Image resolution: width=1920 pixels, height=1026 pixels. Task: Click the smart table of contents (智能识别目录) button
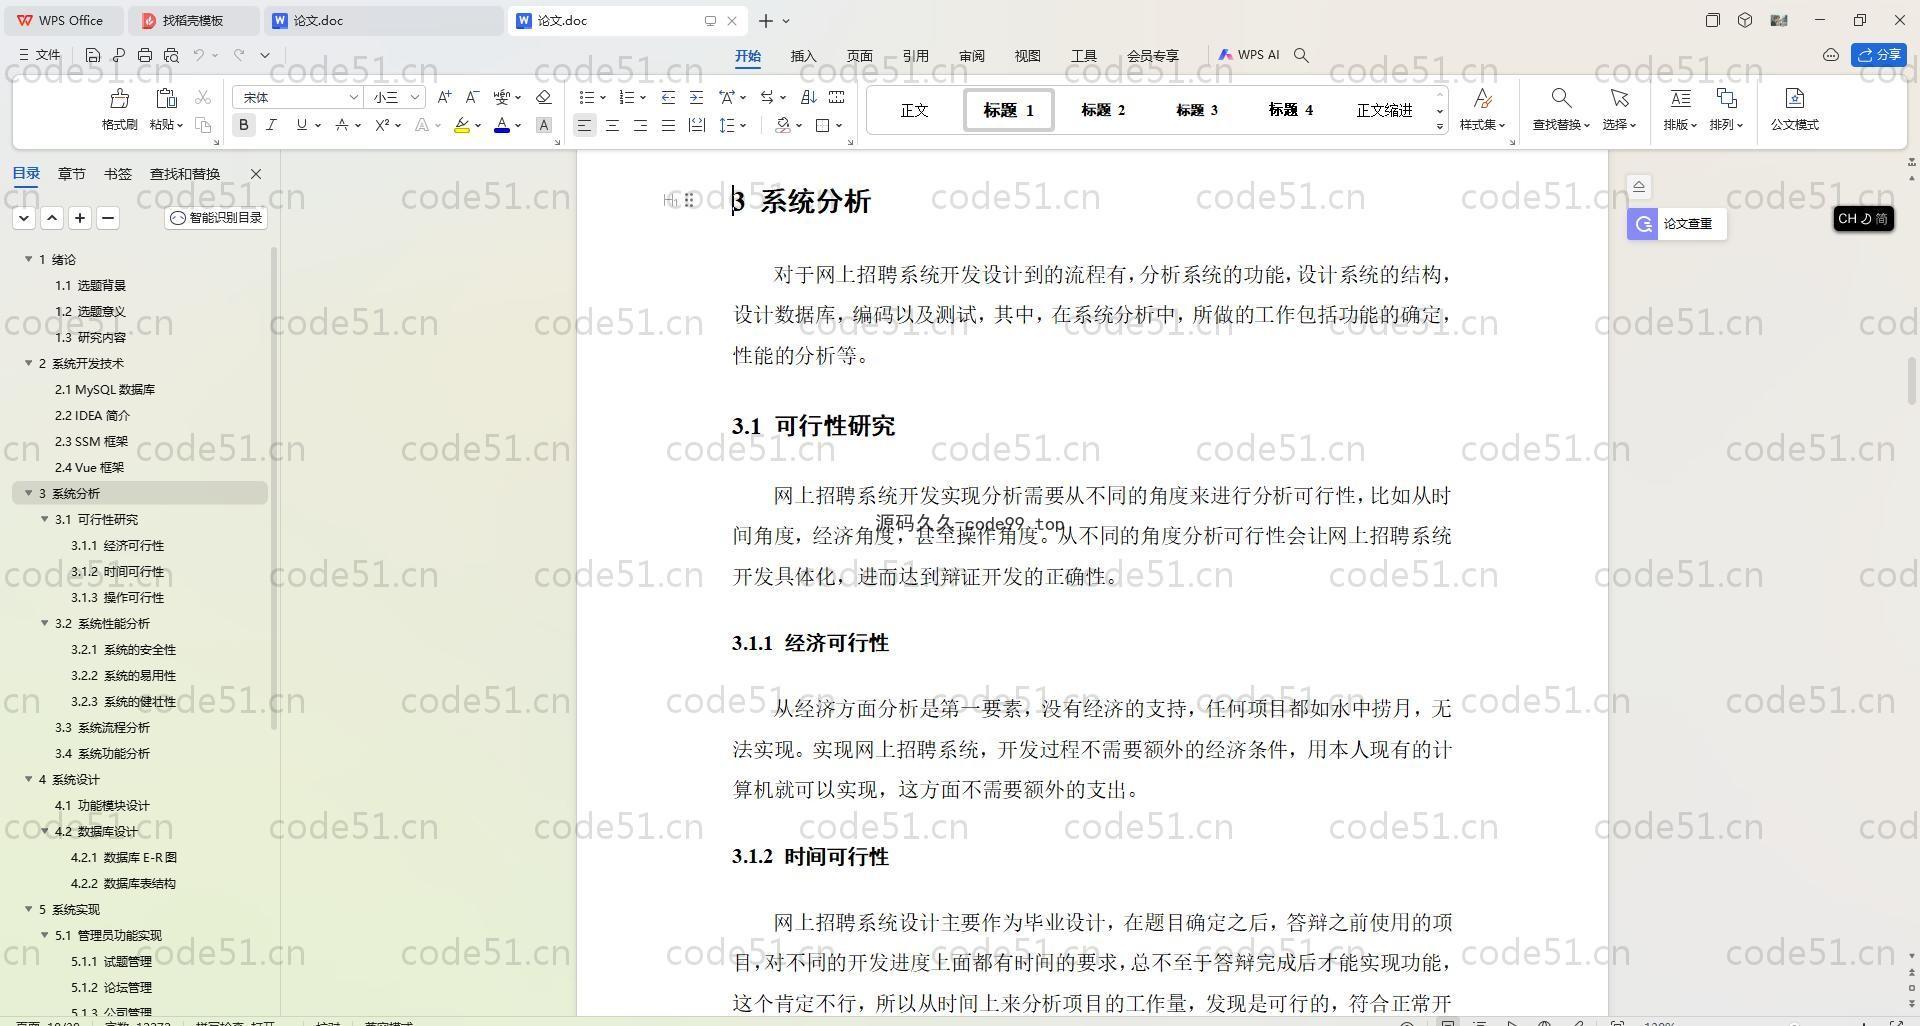(x=216, y=217)
